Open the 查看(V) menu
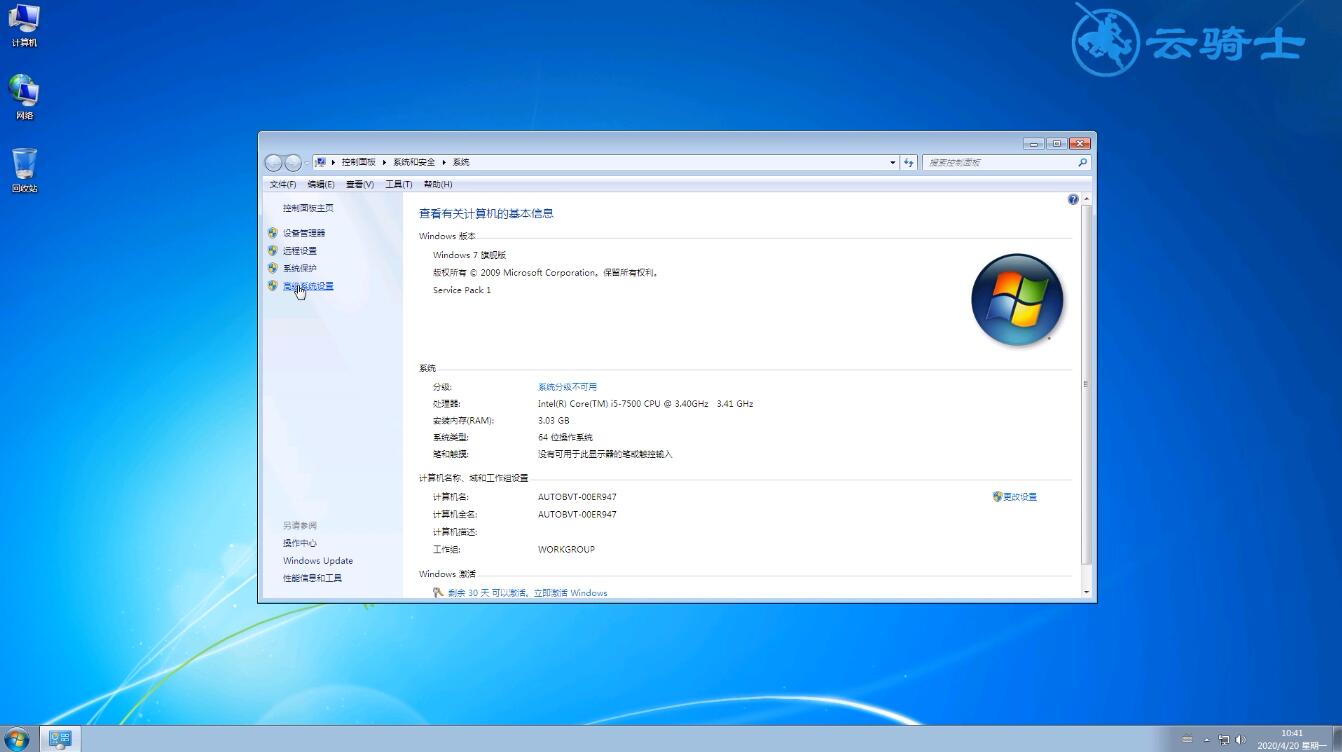 pos(360,184)
